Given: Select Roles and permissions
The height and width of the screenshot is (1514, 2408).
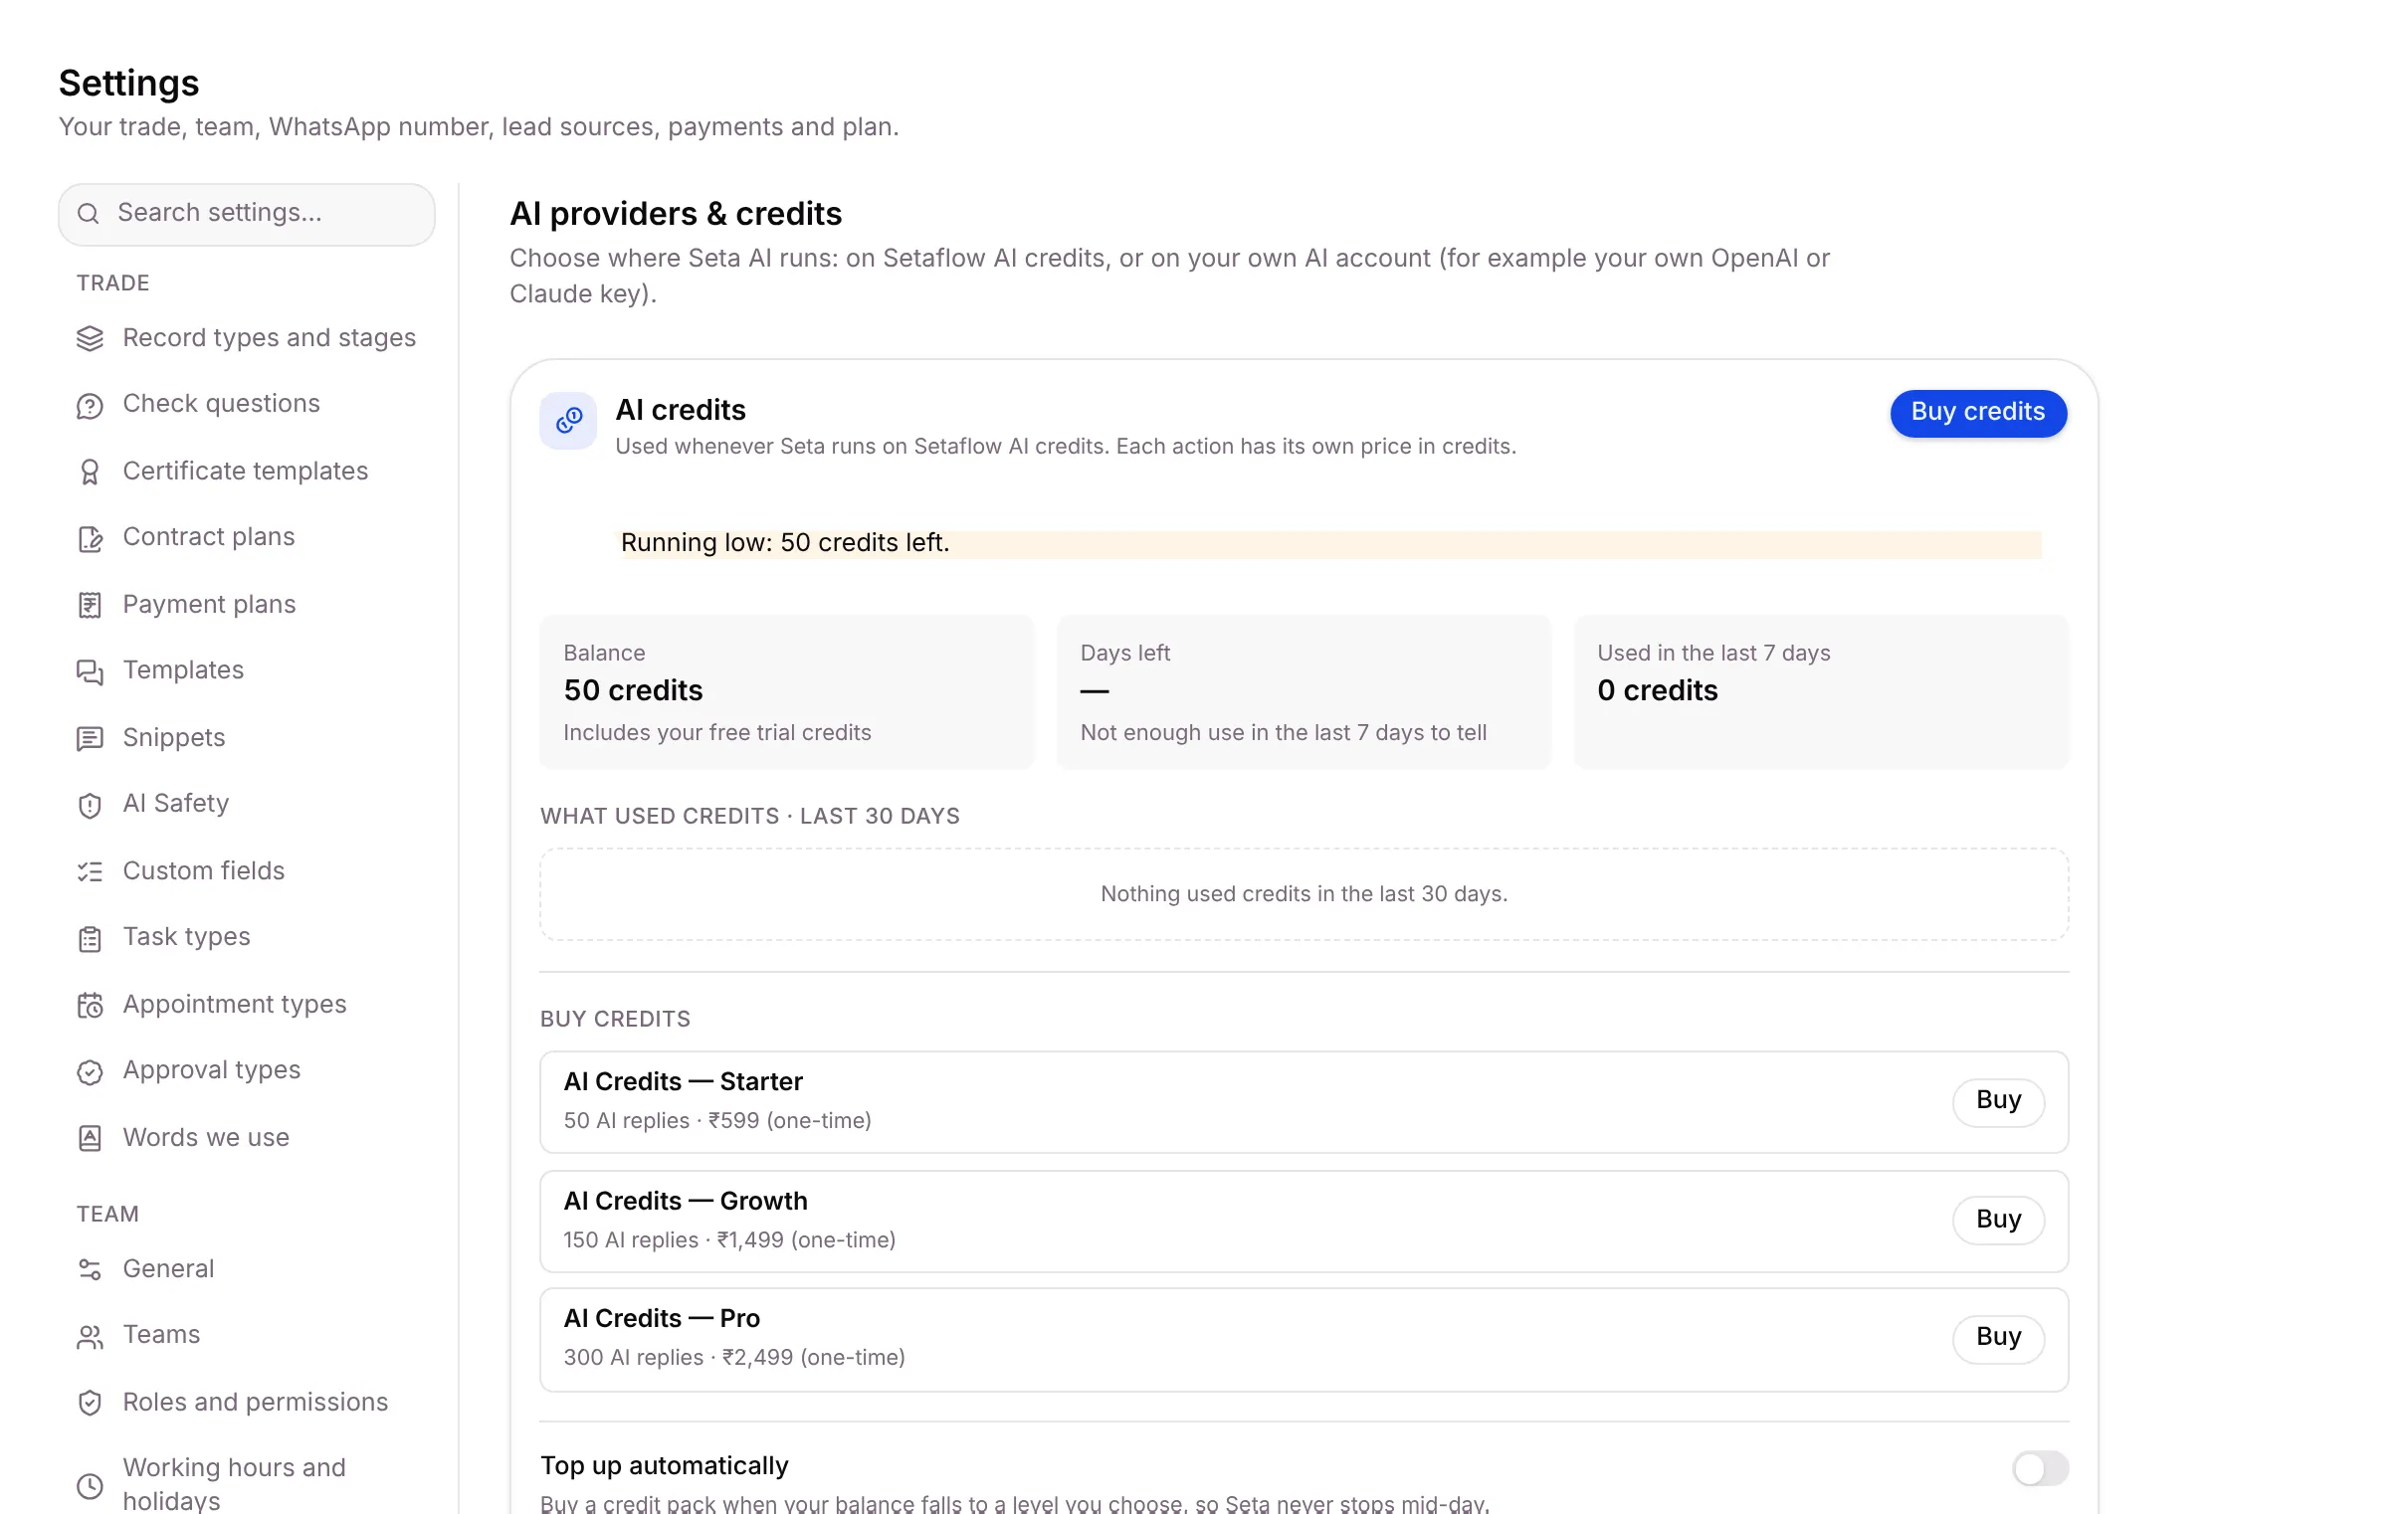Looking at the screenshot, I should [x=247, y=1402].
